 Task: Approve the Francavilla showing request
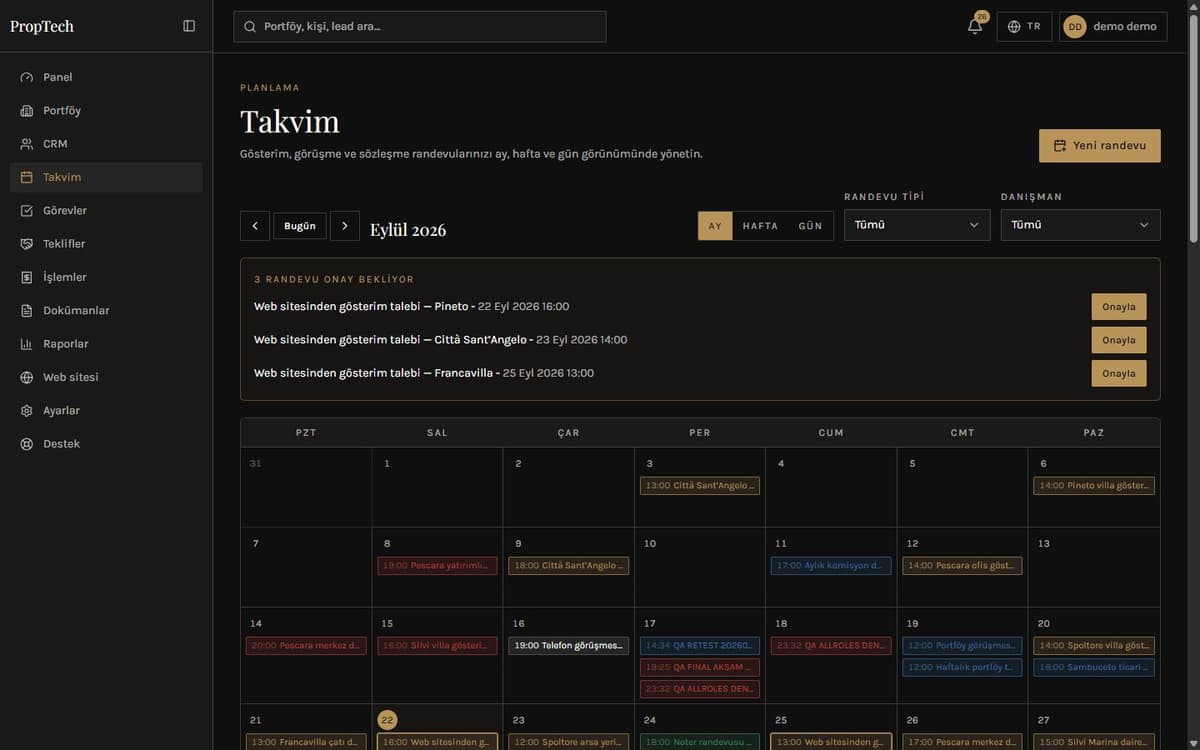(1119, 373)
